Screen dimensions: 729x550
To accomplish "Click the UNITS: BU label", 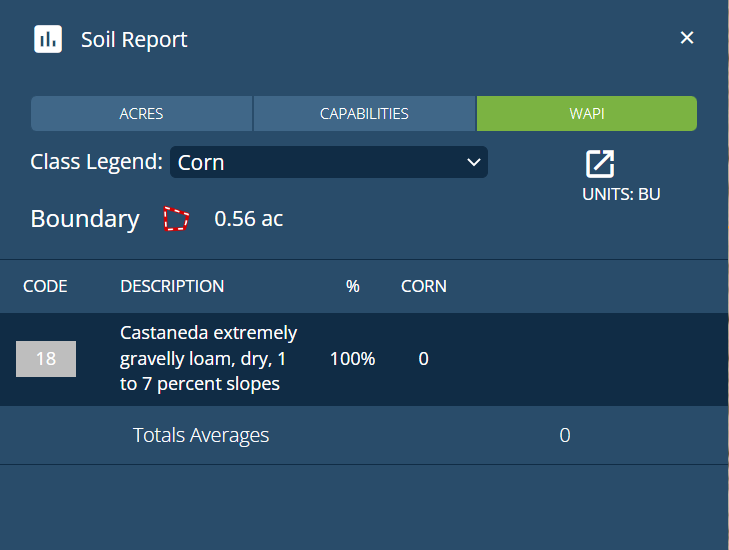I will click(621, 194).
